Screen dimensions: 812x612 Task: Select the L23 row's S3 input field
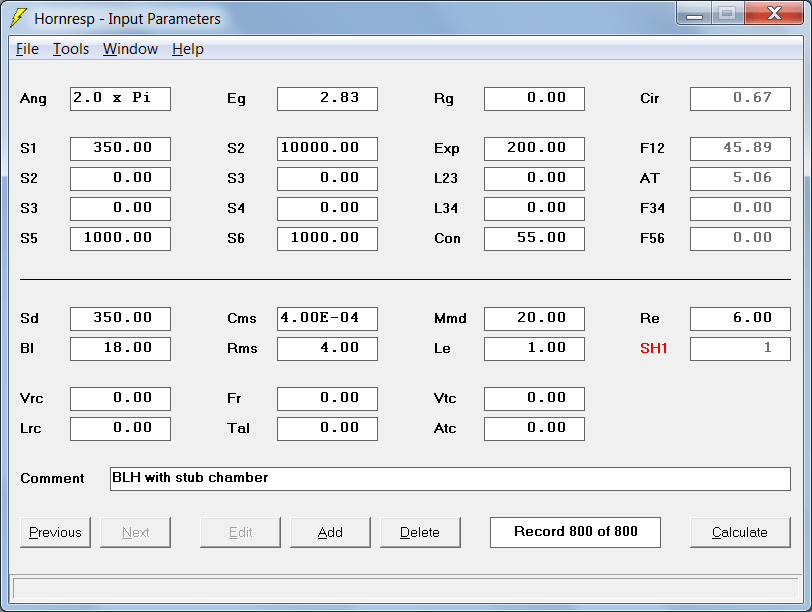pos(327,179)
